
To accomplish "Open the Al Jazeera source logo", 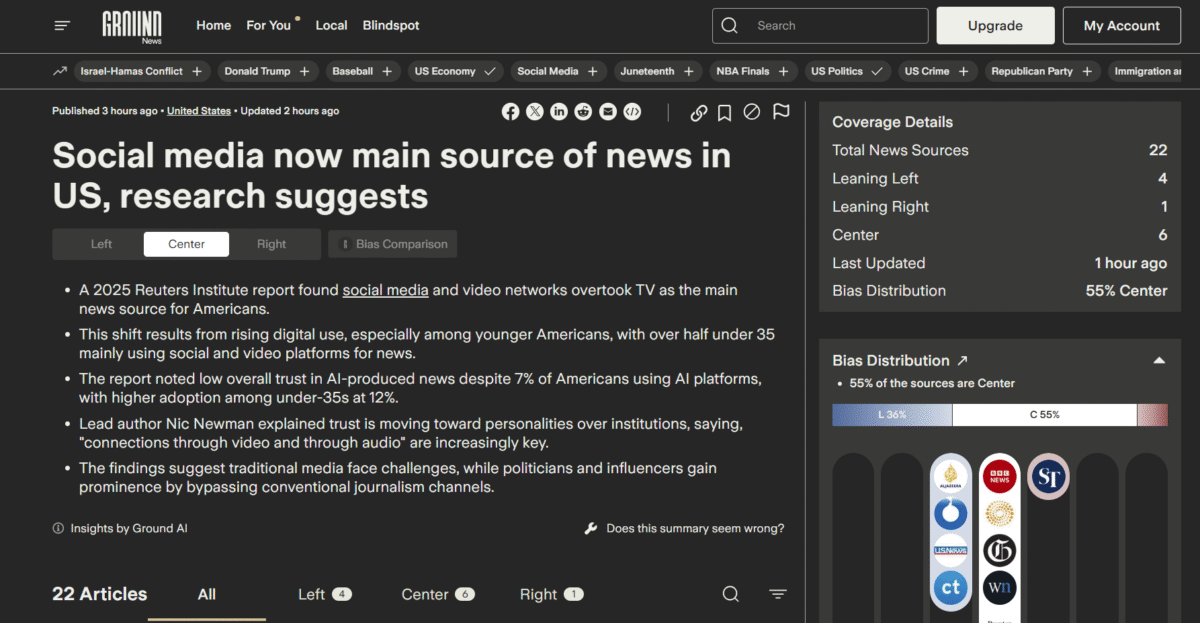I will click(x=951, y=478).
